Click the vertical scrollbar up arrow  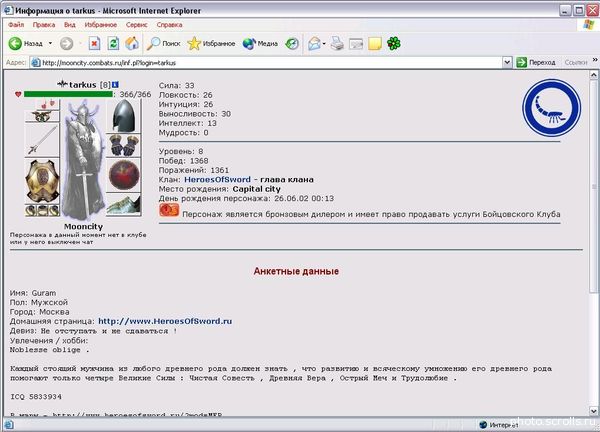coord(594,75)
